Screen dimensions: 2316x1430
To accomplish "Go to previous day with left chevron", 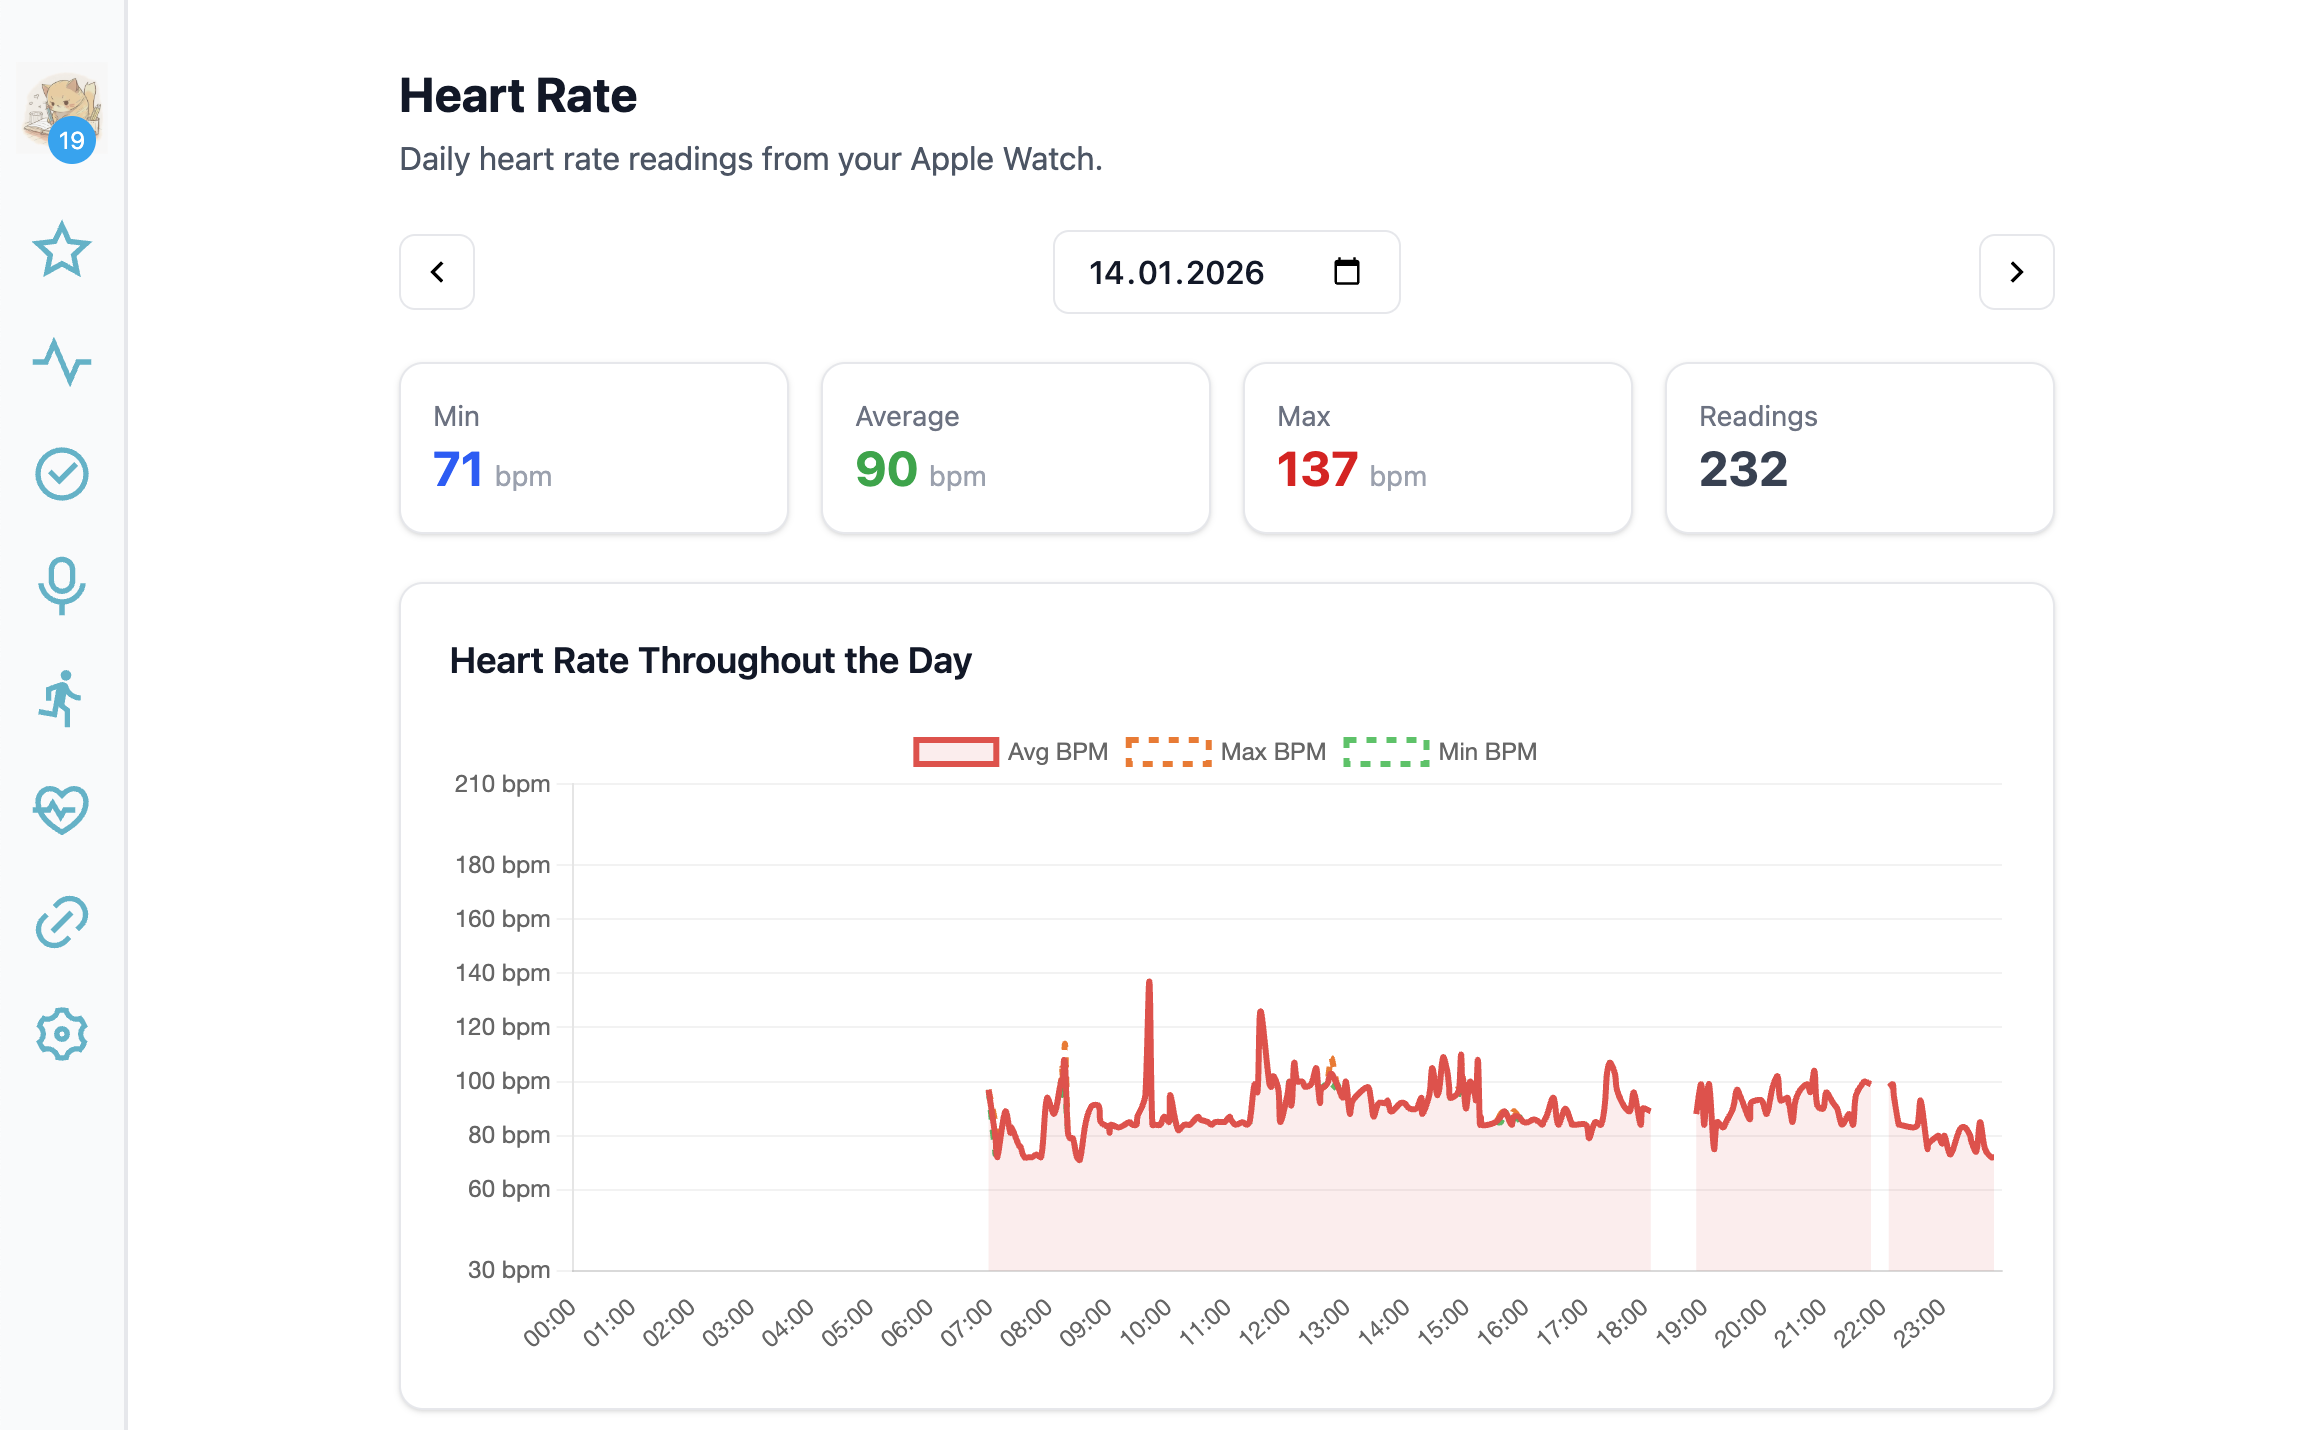I will 437,272.
